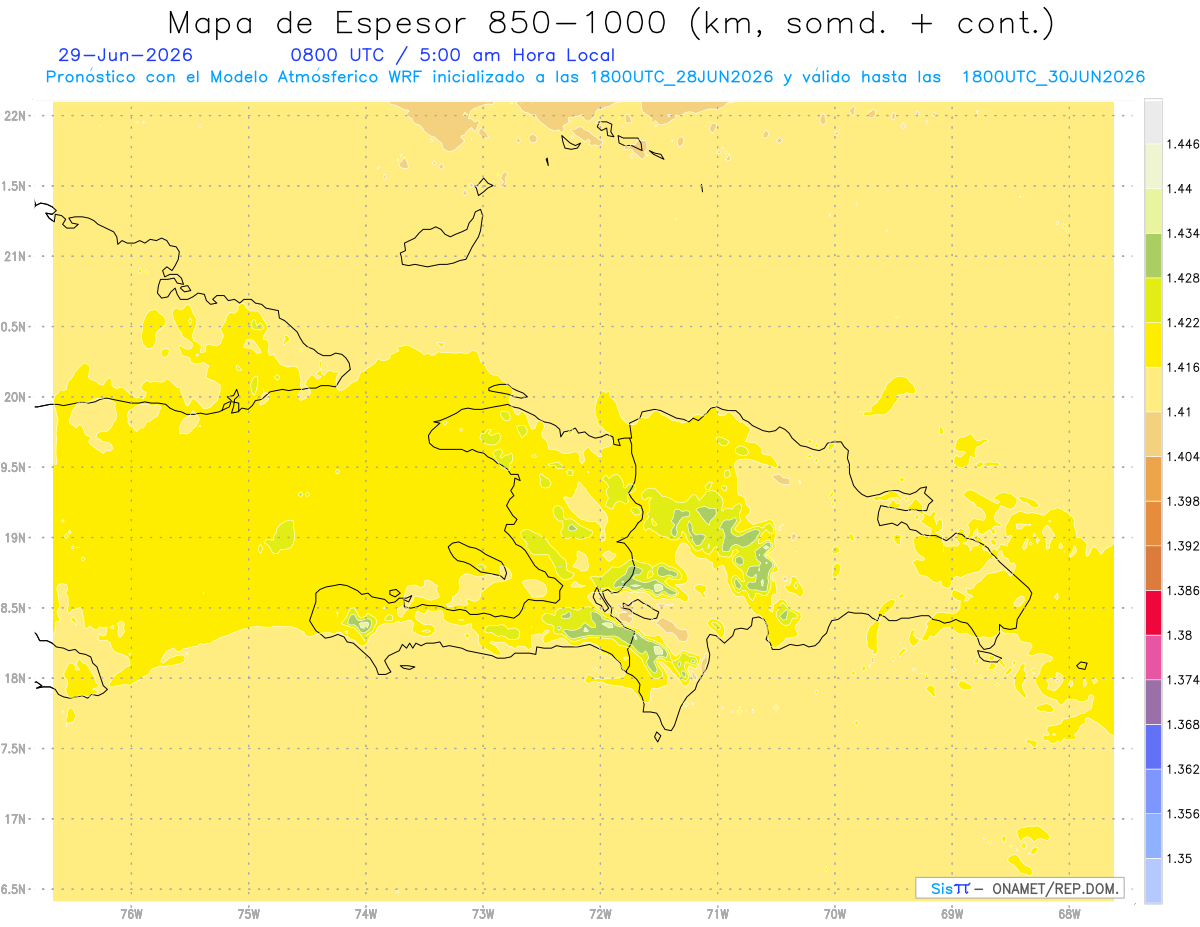Image resolution: width=1200 pixels, height=927 pixels.
Task: Click the "1.398" colorbar value
Action: 1183,501
